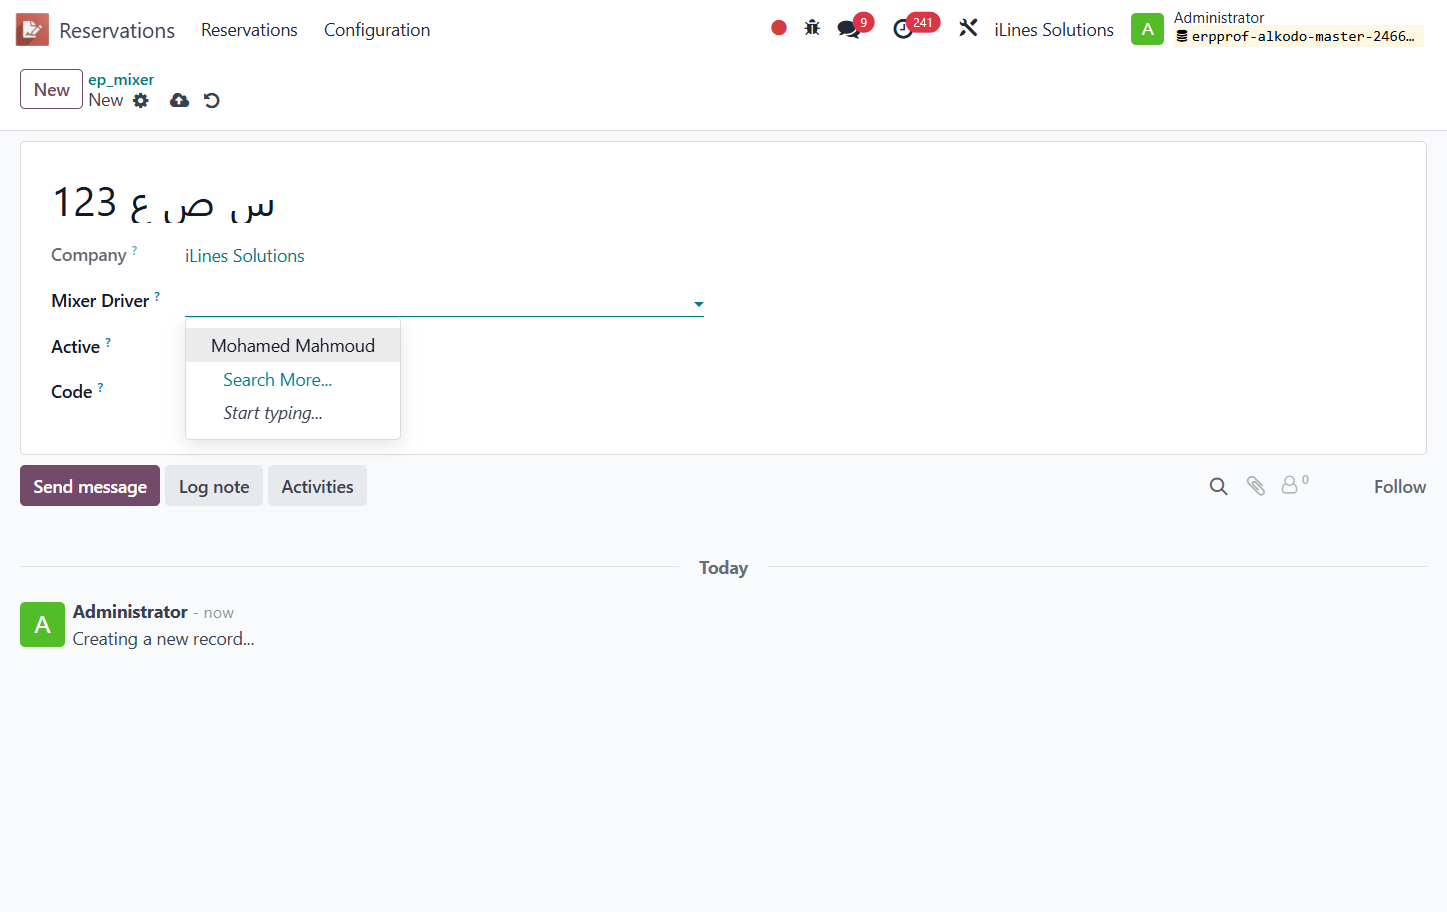Open attachments with the paperclip icon
This screenshot has width=1447, height=912.
(1256, 486)
